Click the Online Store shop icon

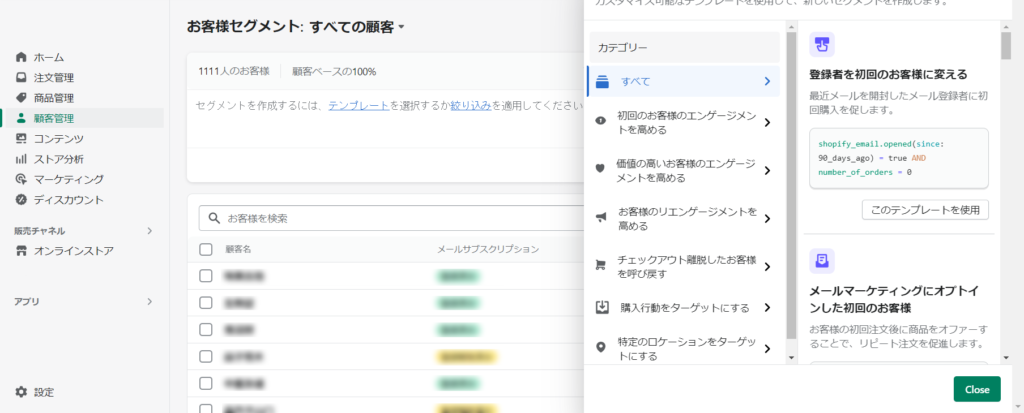[21, 251]
